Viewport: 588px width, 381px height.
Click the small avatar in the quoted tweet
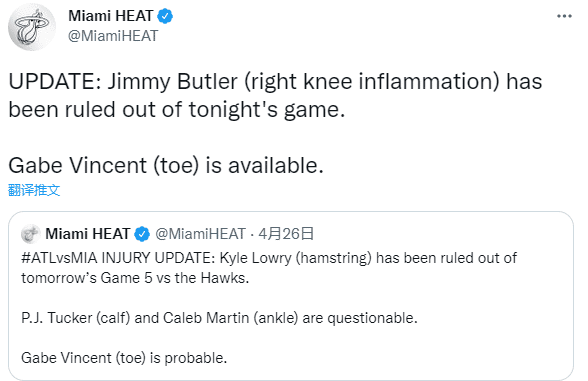30,234
